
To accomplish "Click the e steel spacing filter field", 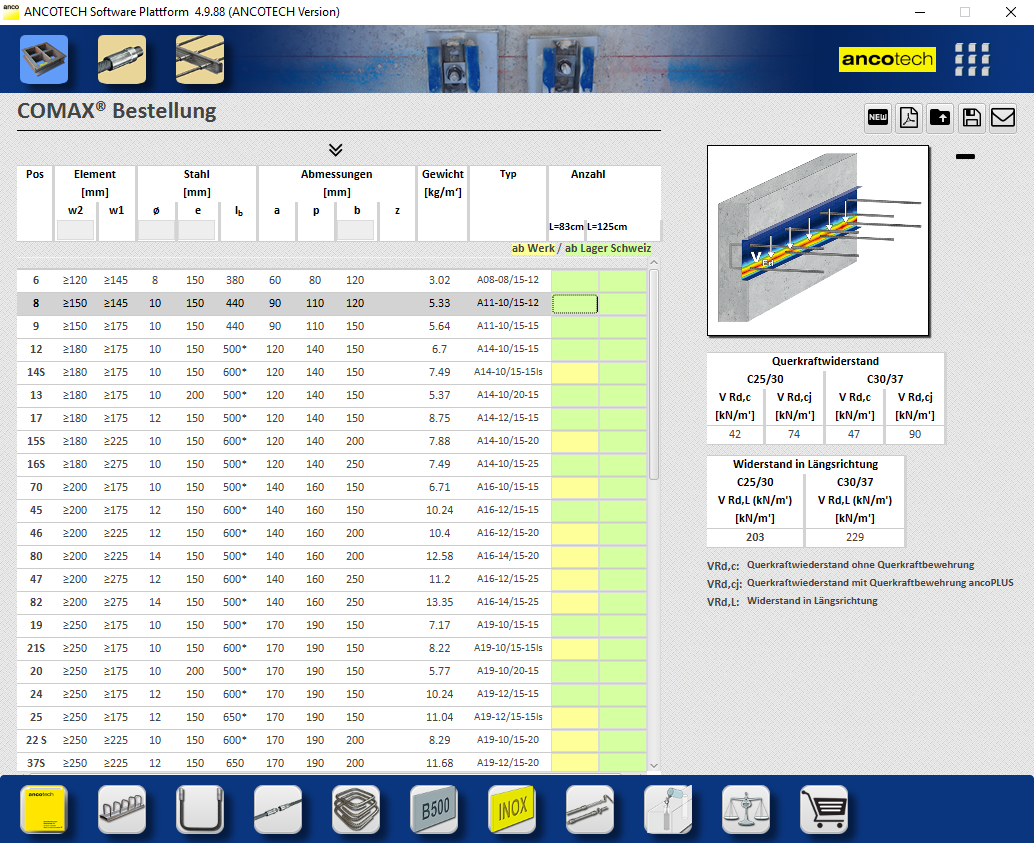I will click(x=196, y=230).
